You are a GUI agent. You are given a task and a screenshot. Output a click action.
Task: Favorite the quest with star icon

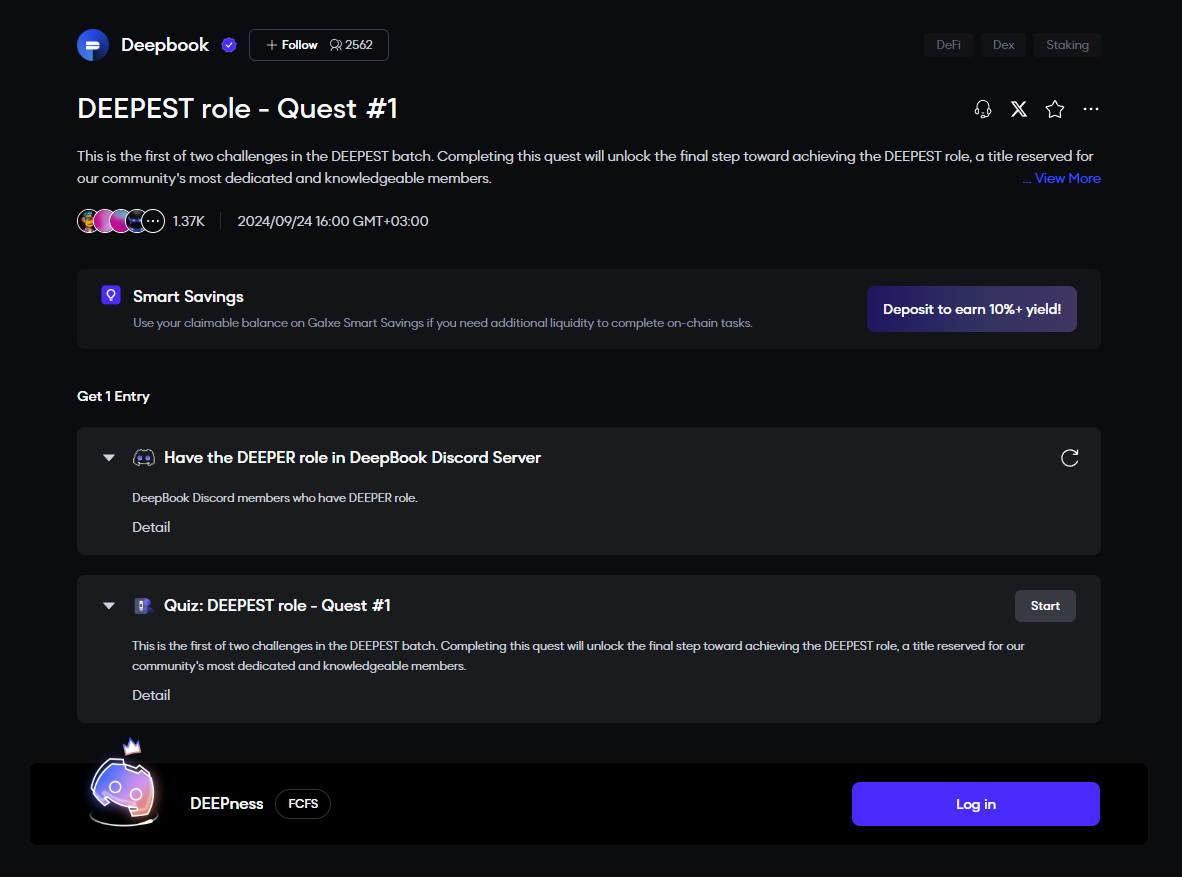(1055, 109)
